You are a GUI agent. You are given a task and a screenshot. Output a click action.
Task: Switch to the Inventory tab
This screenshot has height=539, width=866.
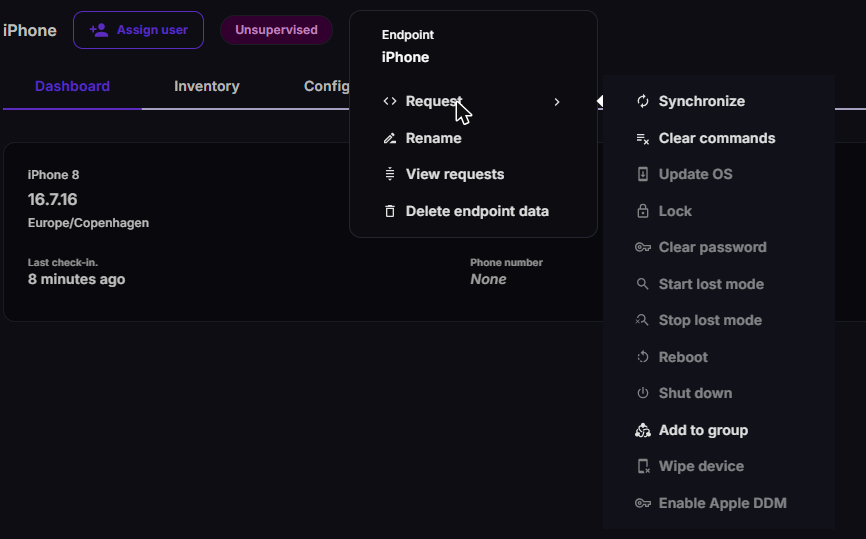pyautogui.click(x=207, y=86)
